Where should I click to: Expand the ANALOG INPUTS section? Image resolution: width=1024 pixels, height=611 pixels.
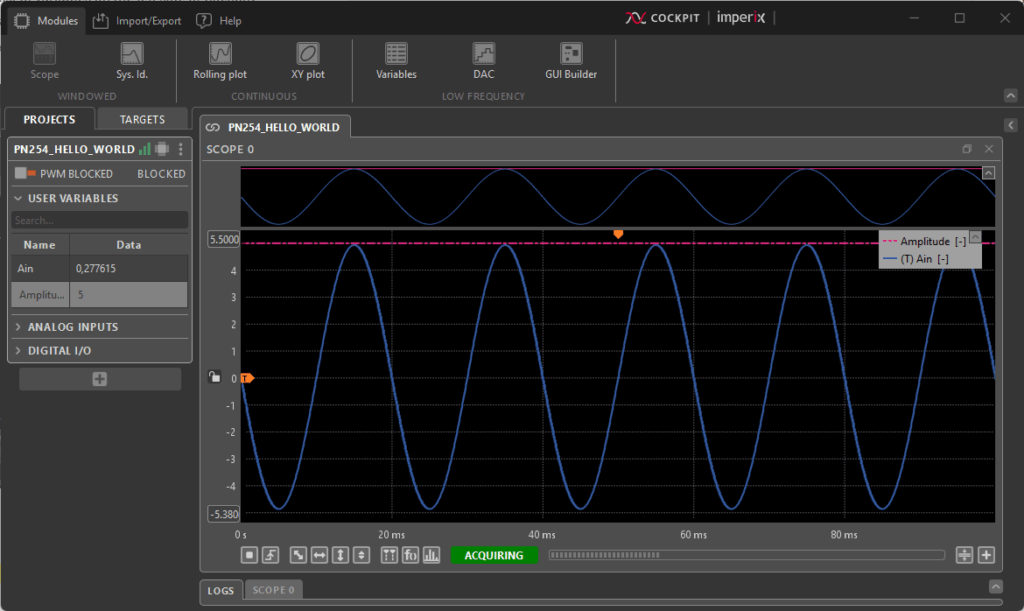coord(72,327)
